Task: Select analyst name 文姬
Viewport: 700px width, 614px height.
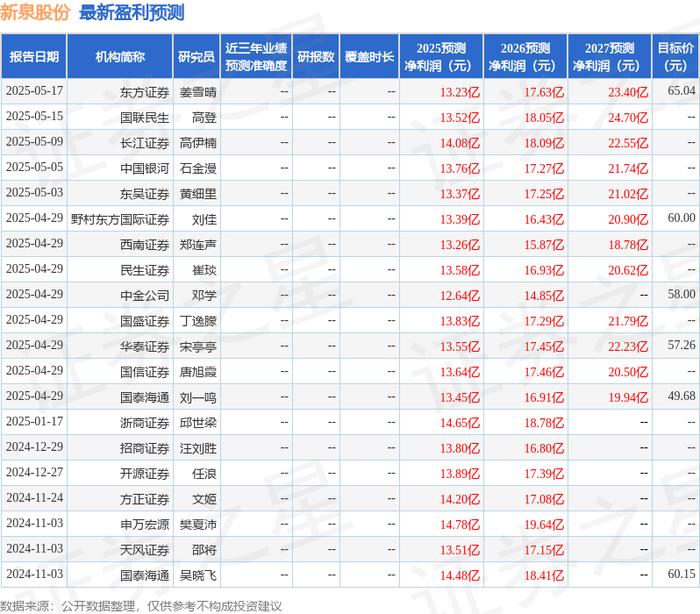Action: coord(204,500)
